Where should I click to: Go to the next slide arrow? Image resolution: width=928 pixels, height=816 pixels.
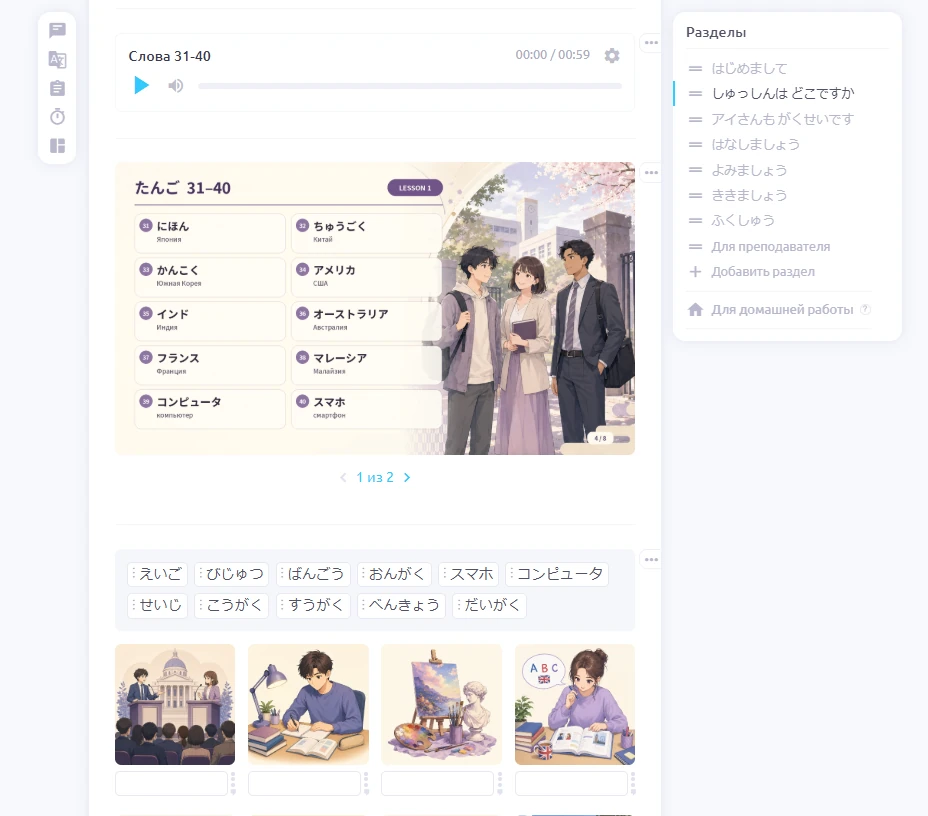[x=407, y=478]
